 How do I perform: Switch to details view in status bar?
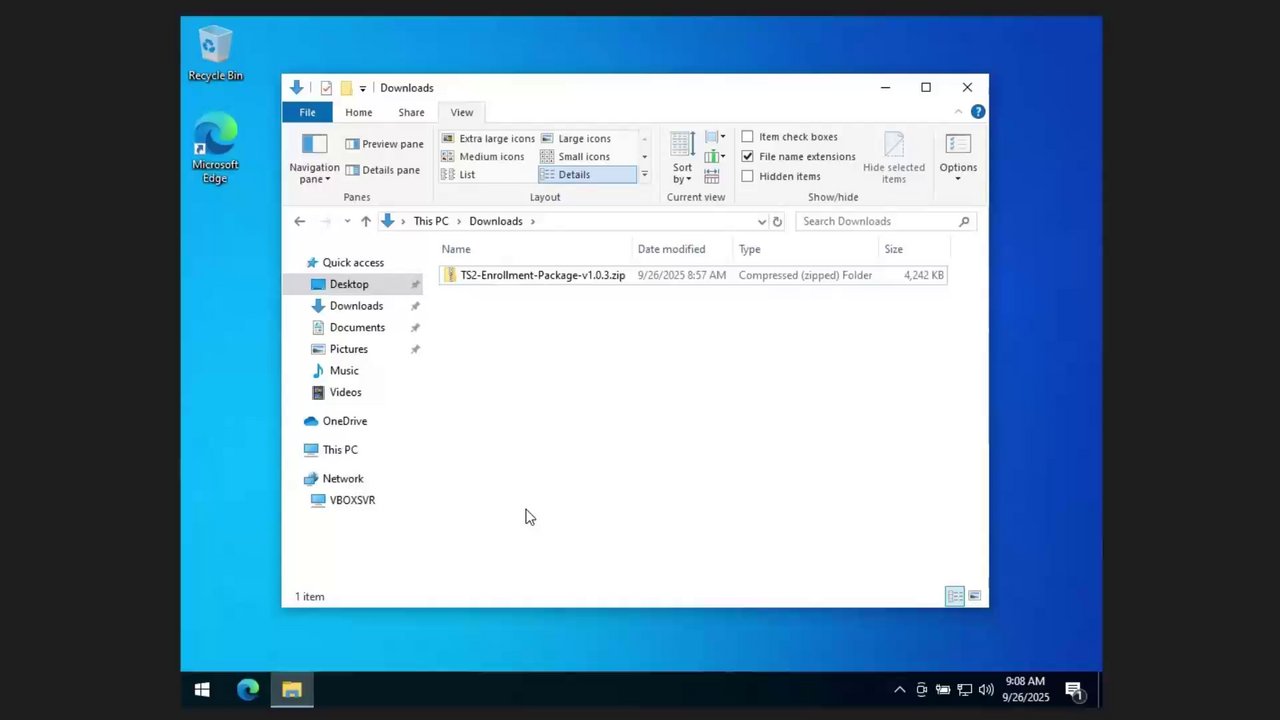(955, 596)
